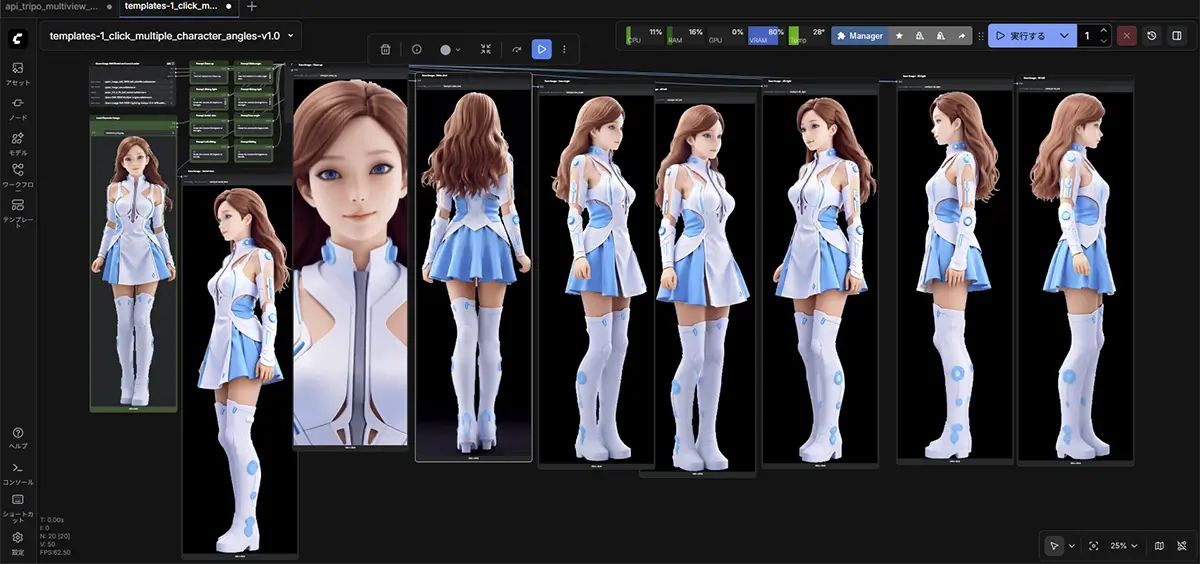This screenshot has width=1200, height=564.
Task: Click 実行する (Run) button
Action: pyautogui.click(x=1021, y=36)
